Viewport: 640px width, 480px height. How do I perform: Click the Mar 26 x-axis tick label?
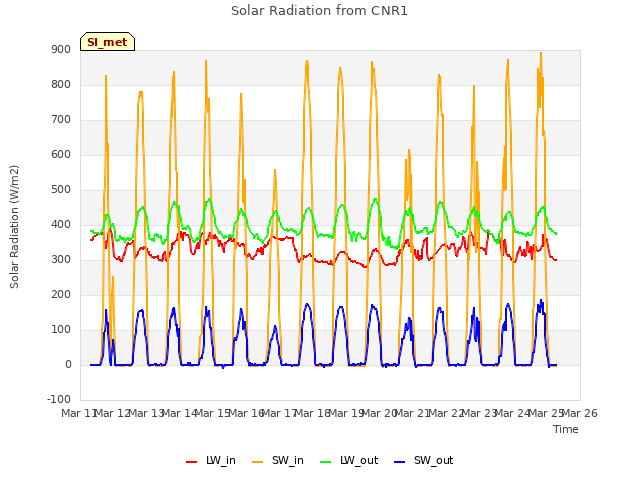(x=580, y=413)
